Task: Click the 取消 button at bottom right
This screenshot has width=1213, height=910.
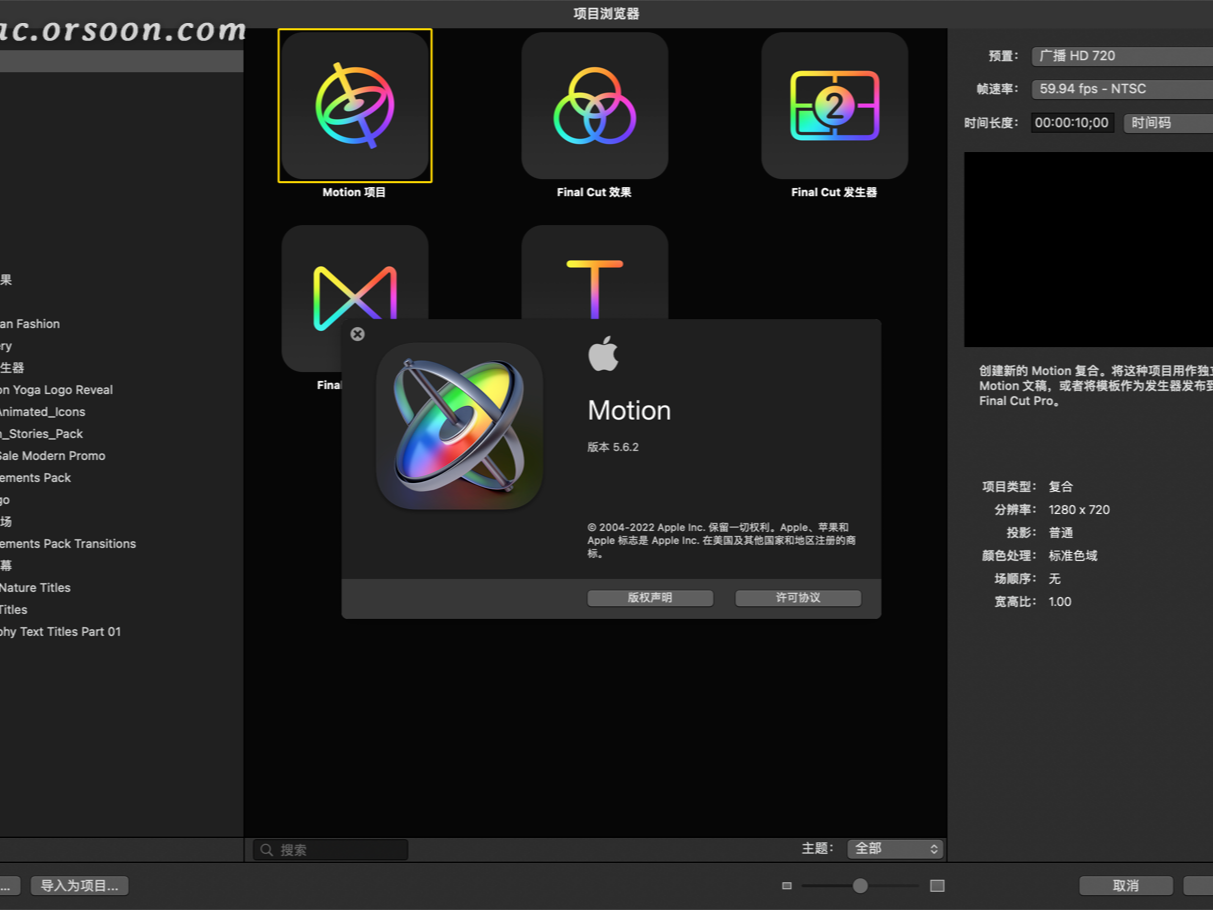Action: [x=1125, y=885]
